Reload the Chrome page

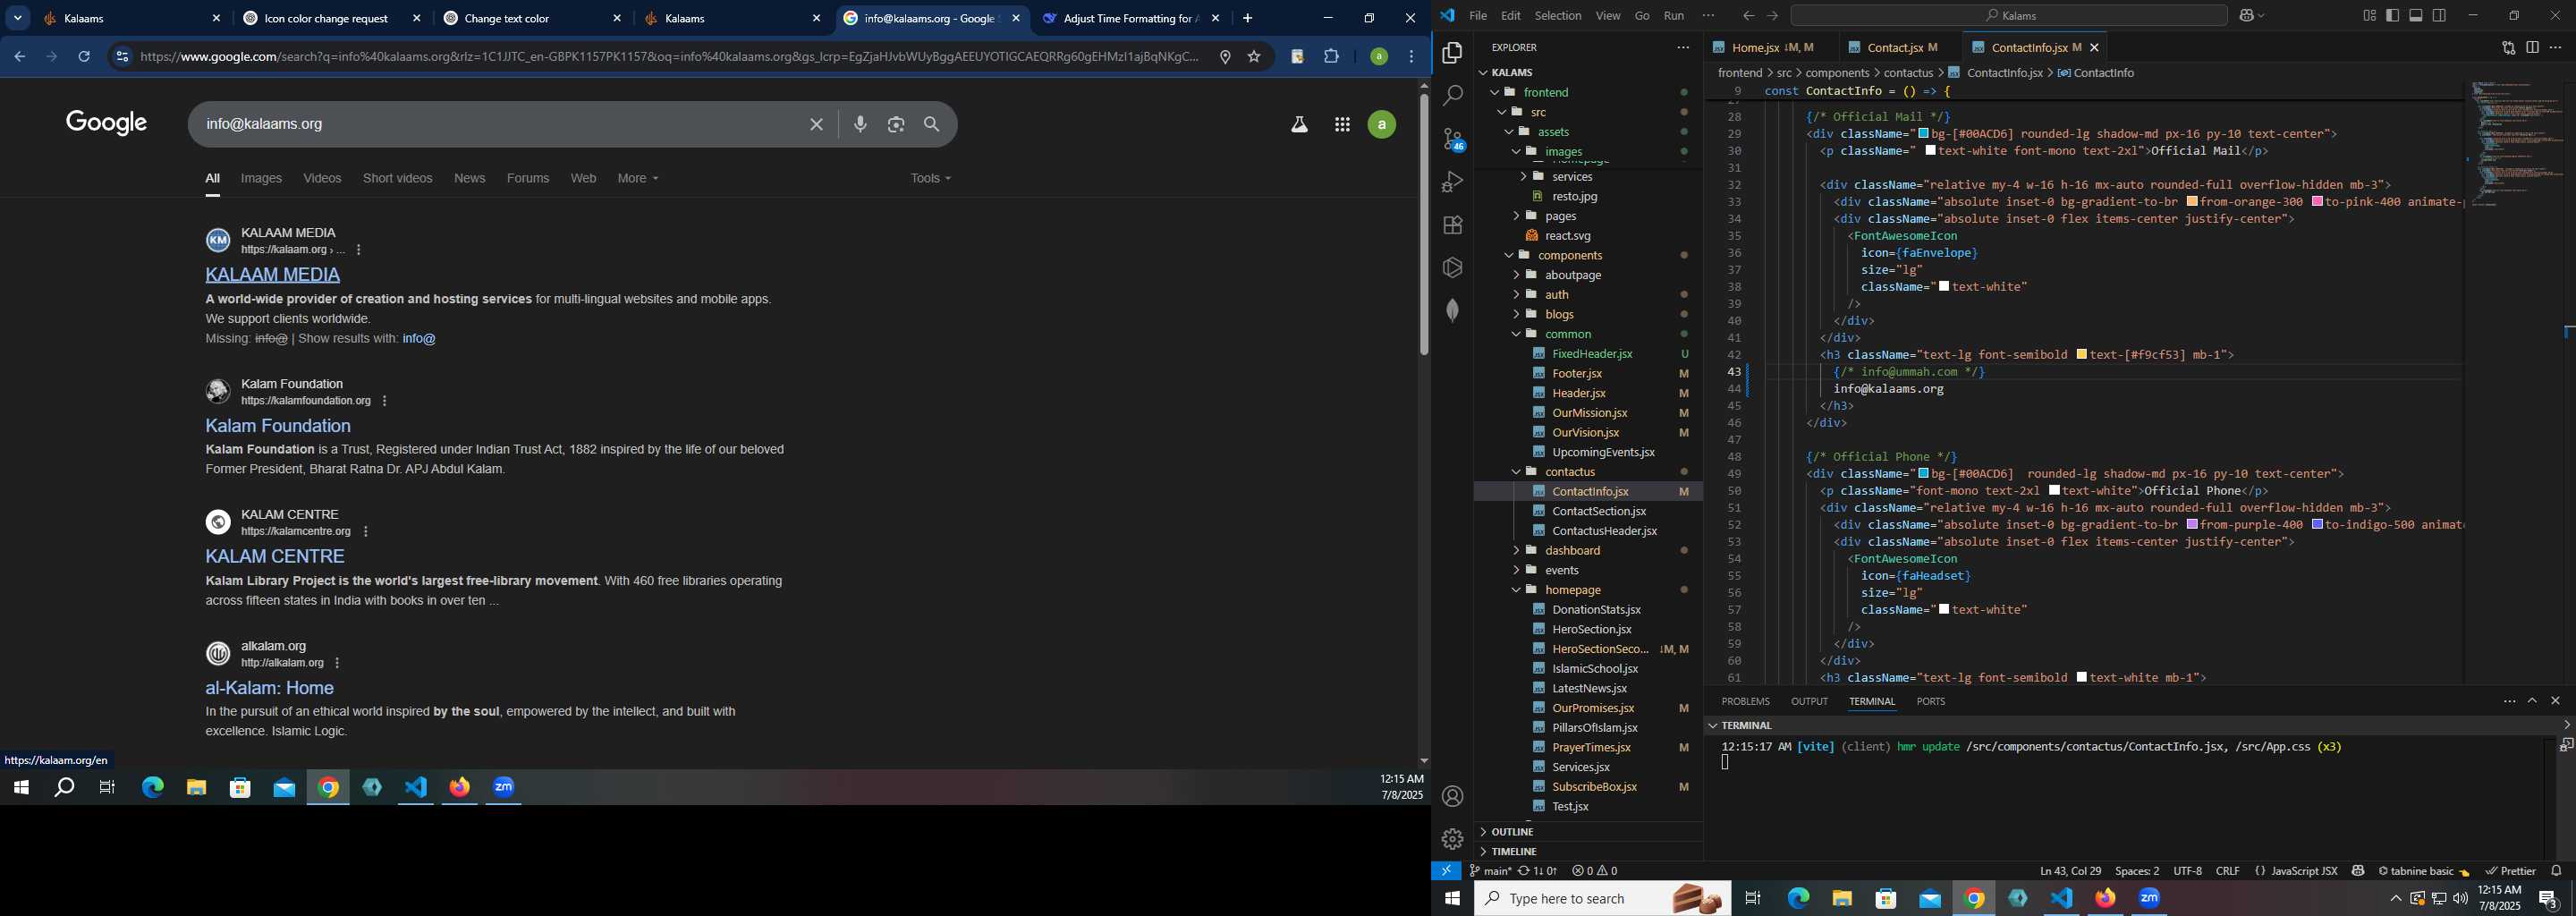coord(85,57)
